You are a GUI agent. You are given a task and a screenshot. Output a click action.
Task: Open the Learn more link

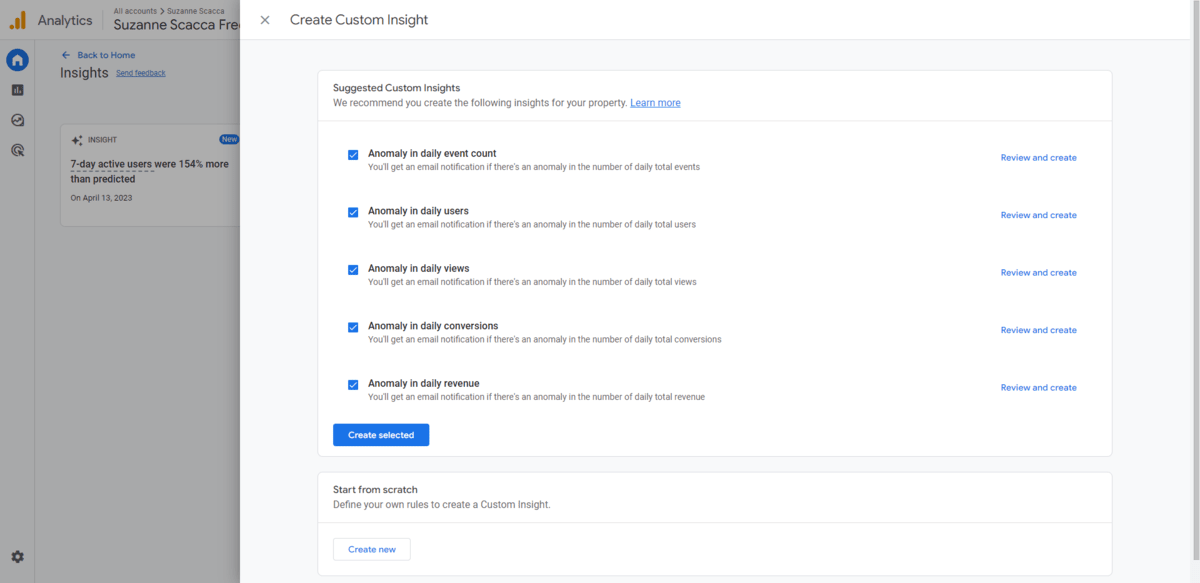click(x=655, y=103)
